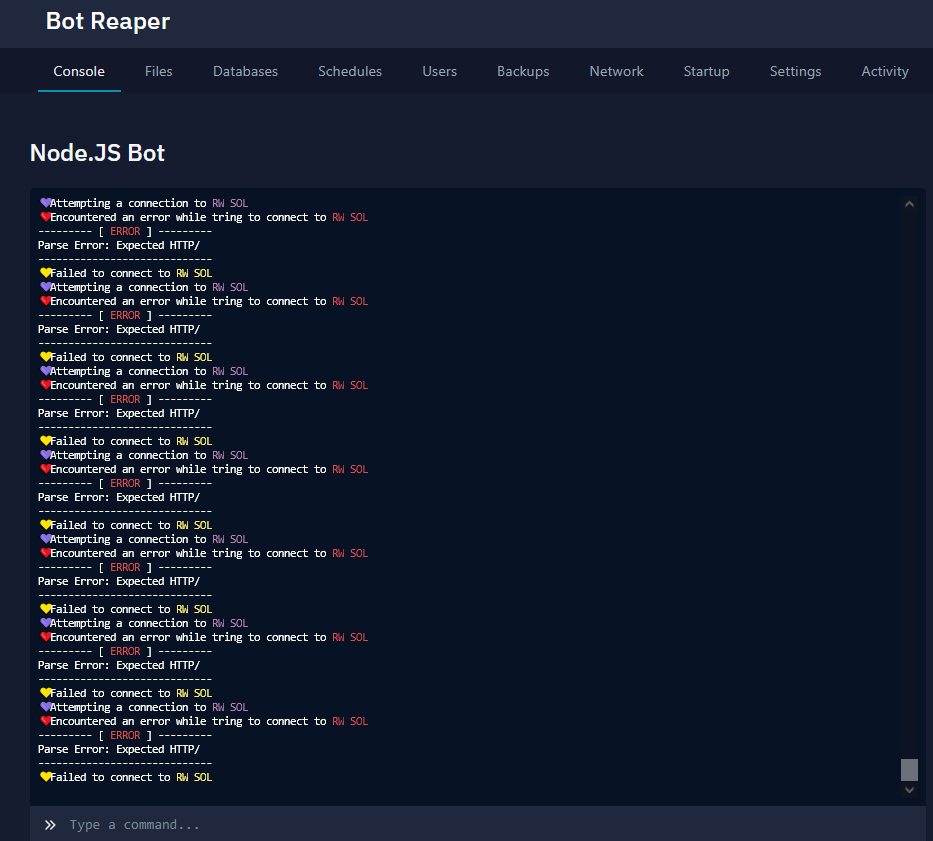Open the Backups tab
The width and height of the screenshot is (933, 841).
pyautogui.click(x=523, y=71)
